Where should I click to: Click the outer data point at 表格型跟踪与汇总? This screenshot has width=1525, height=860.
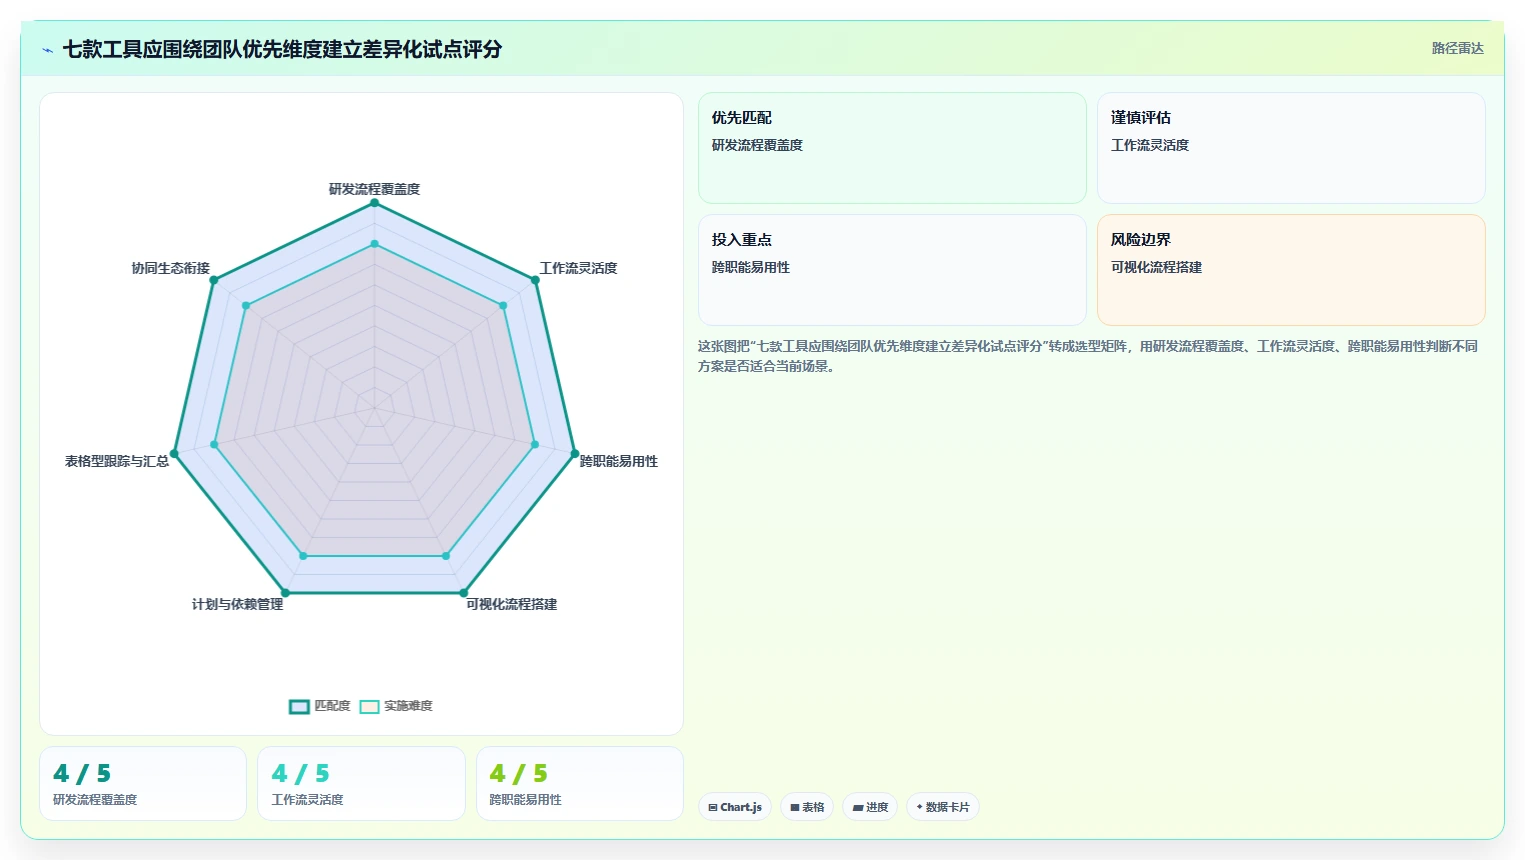(174, 454)
